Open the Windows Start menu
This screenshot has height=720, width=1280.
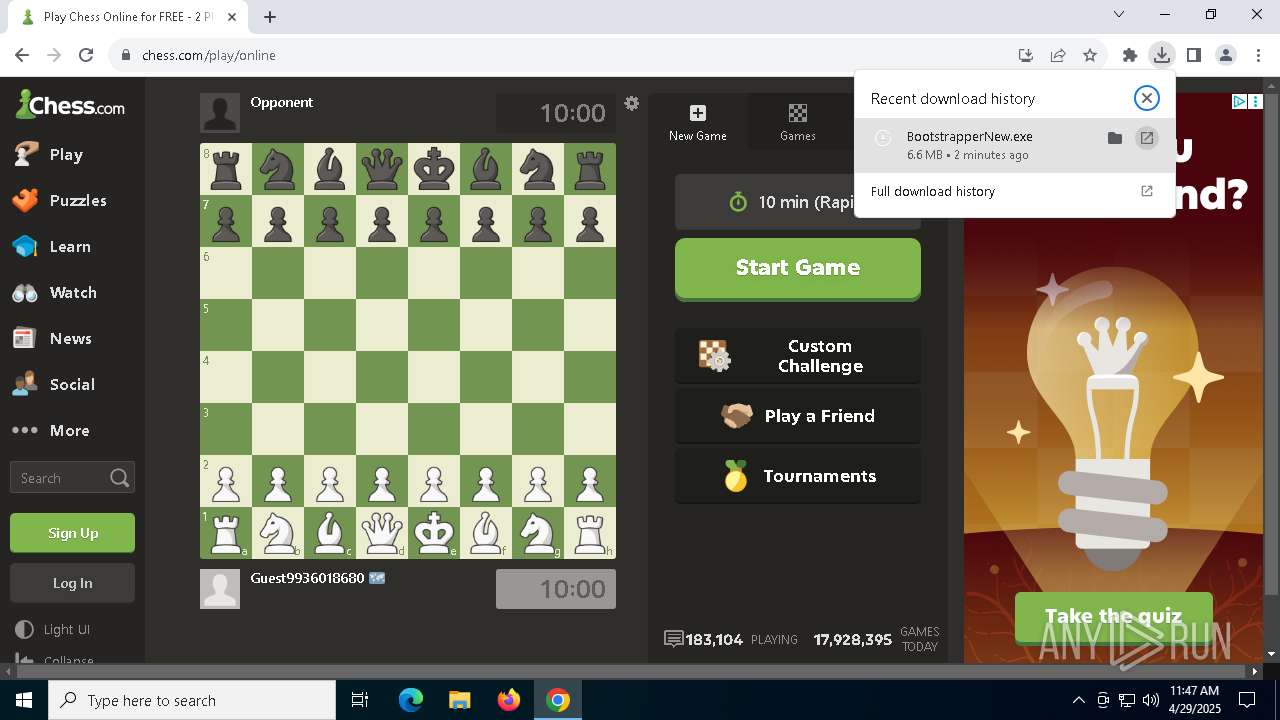point(24,700)
